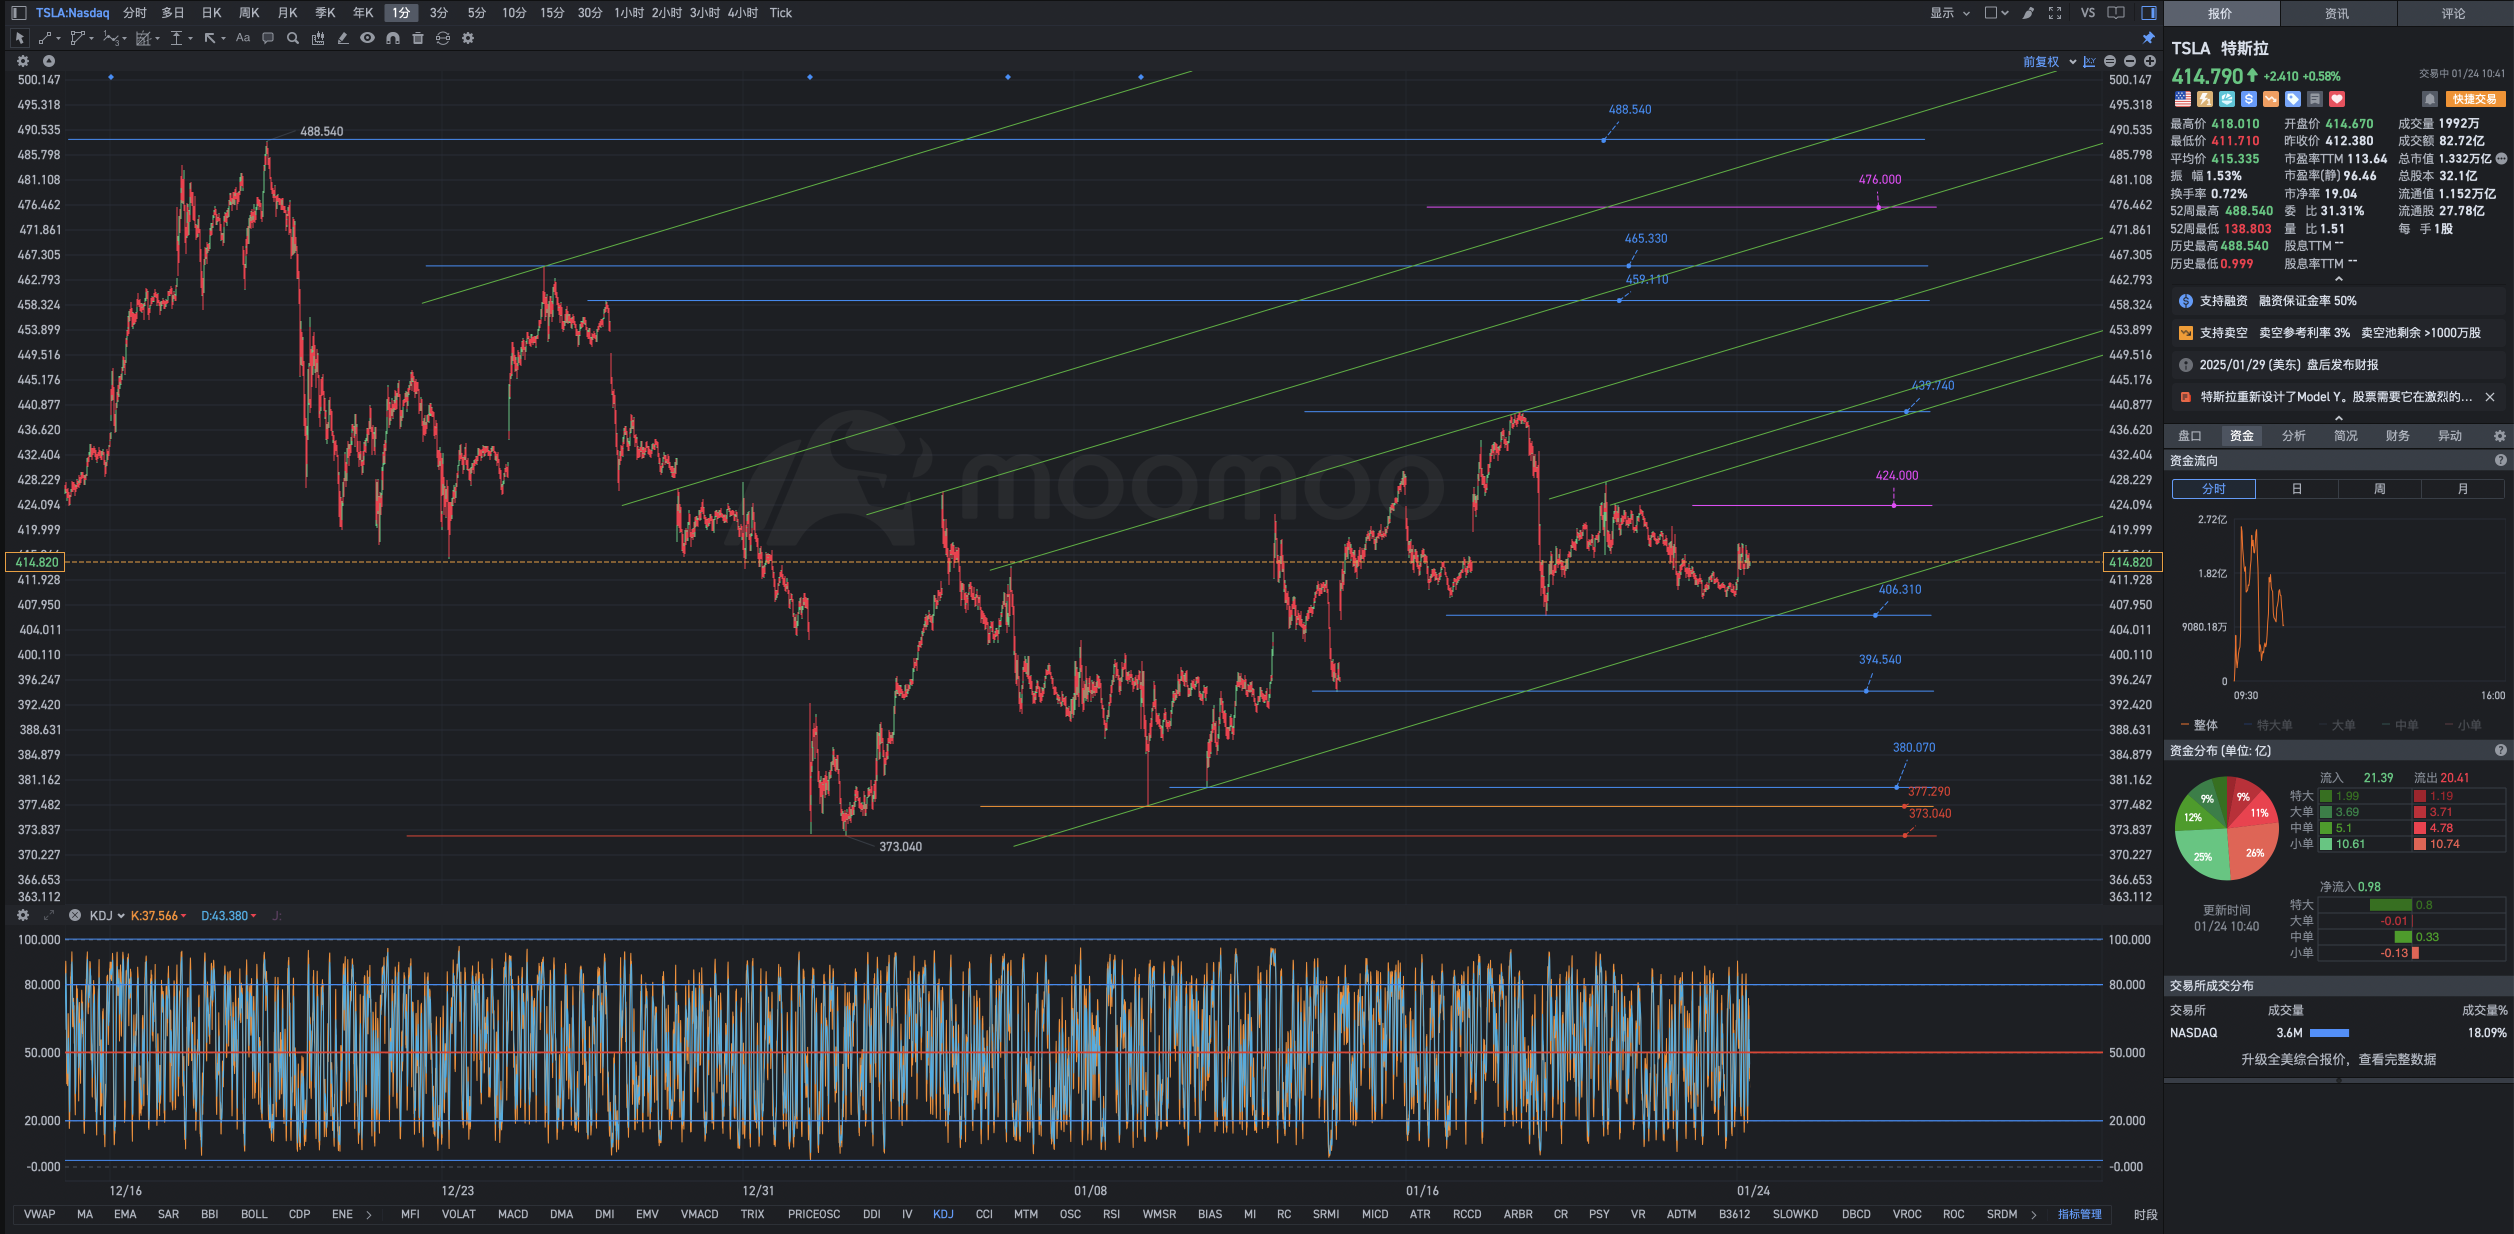Select the BOLL indicator
2514x1234 pixels.
pyautogui.click(x=254, y=1215)
